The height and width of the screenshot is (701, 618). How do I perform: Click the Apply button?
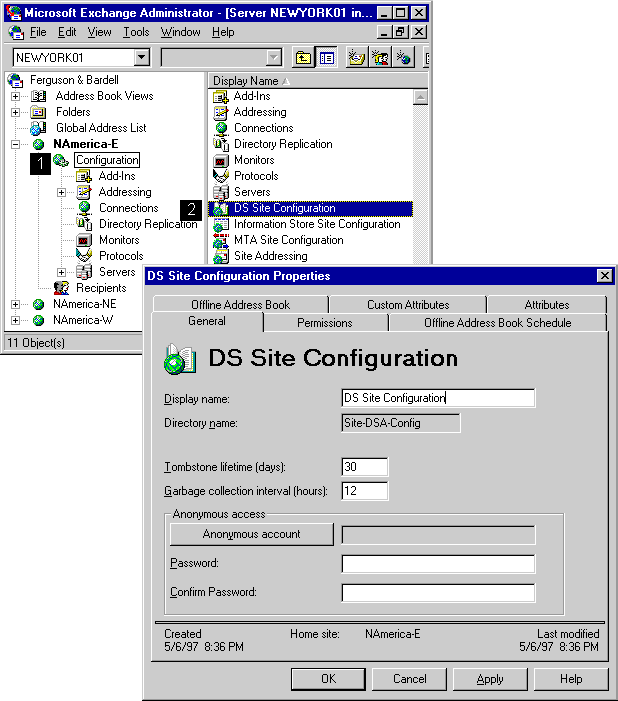click(490, 679)
